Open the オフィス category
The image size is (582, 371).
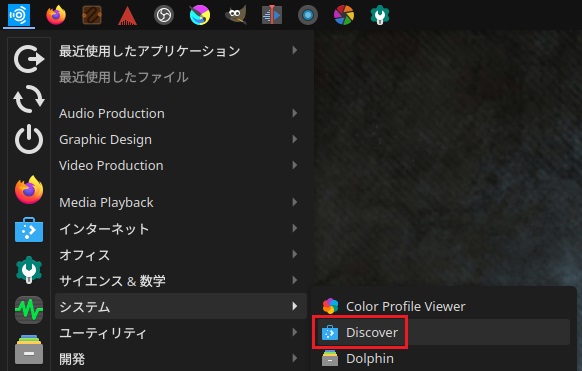pos(181,254)
